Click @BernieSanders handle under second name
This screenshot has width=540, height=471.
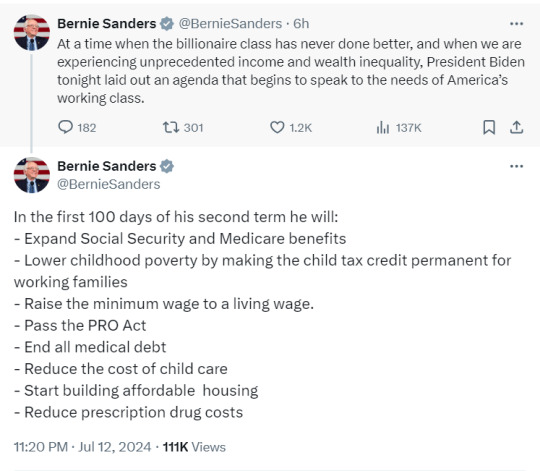[108, 184]
